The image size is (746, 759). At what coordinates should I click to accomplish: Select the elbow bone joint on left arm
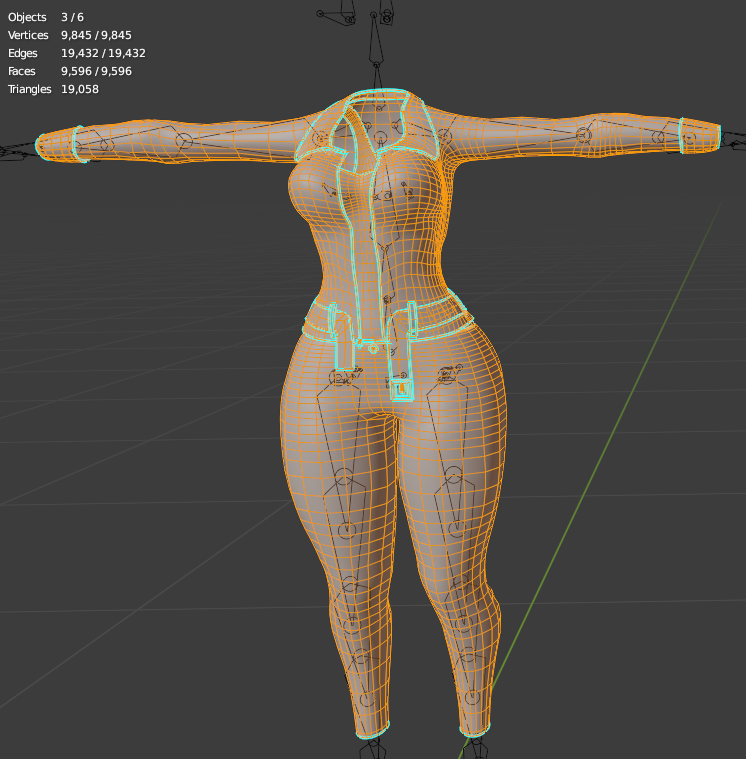point(185,140)
